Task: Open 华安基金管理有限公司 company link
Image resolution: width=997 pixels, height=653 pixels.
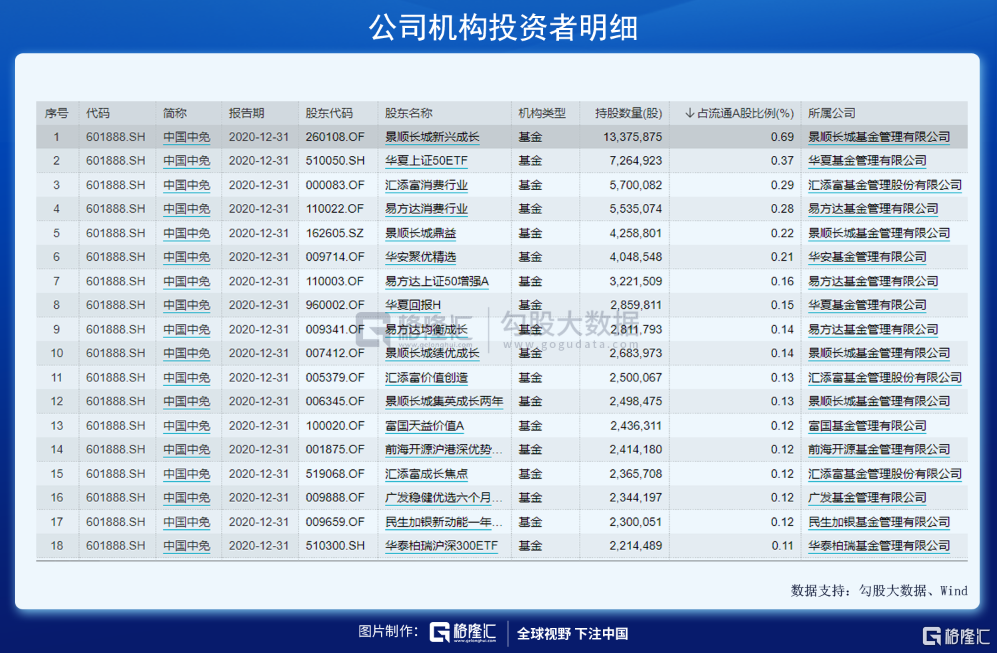Action: pos(867,257)
